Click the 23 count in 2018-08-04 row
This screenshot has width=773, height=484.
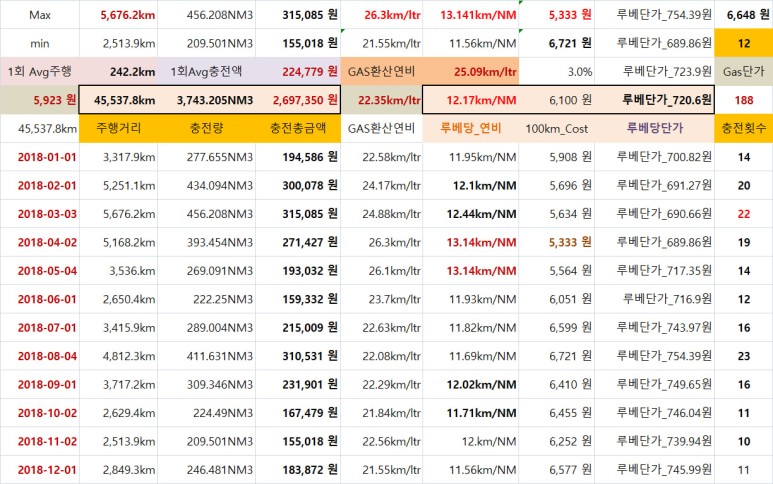[743, 356]
